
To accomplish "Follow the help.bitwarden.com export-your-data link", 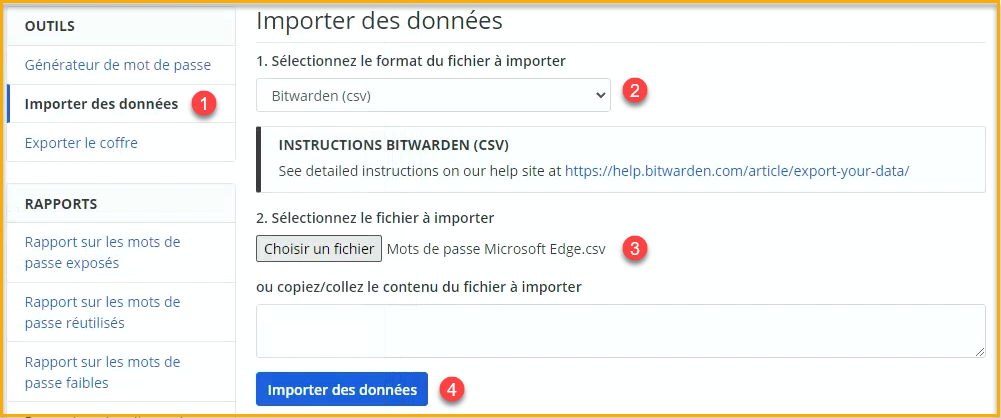I will click(736, 171).
